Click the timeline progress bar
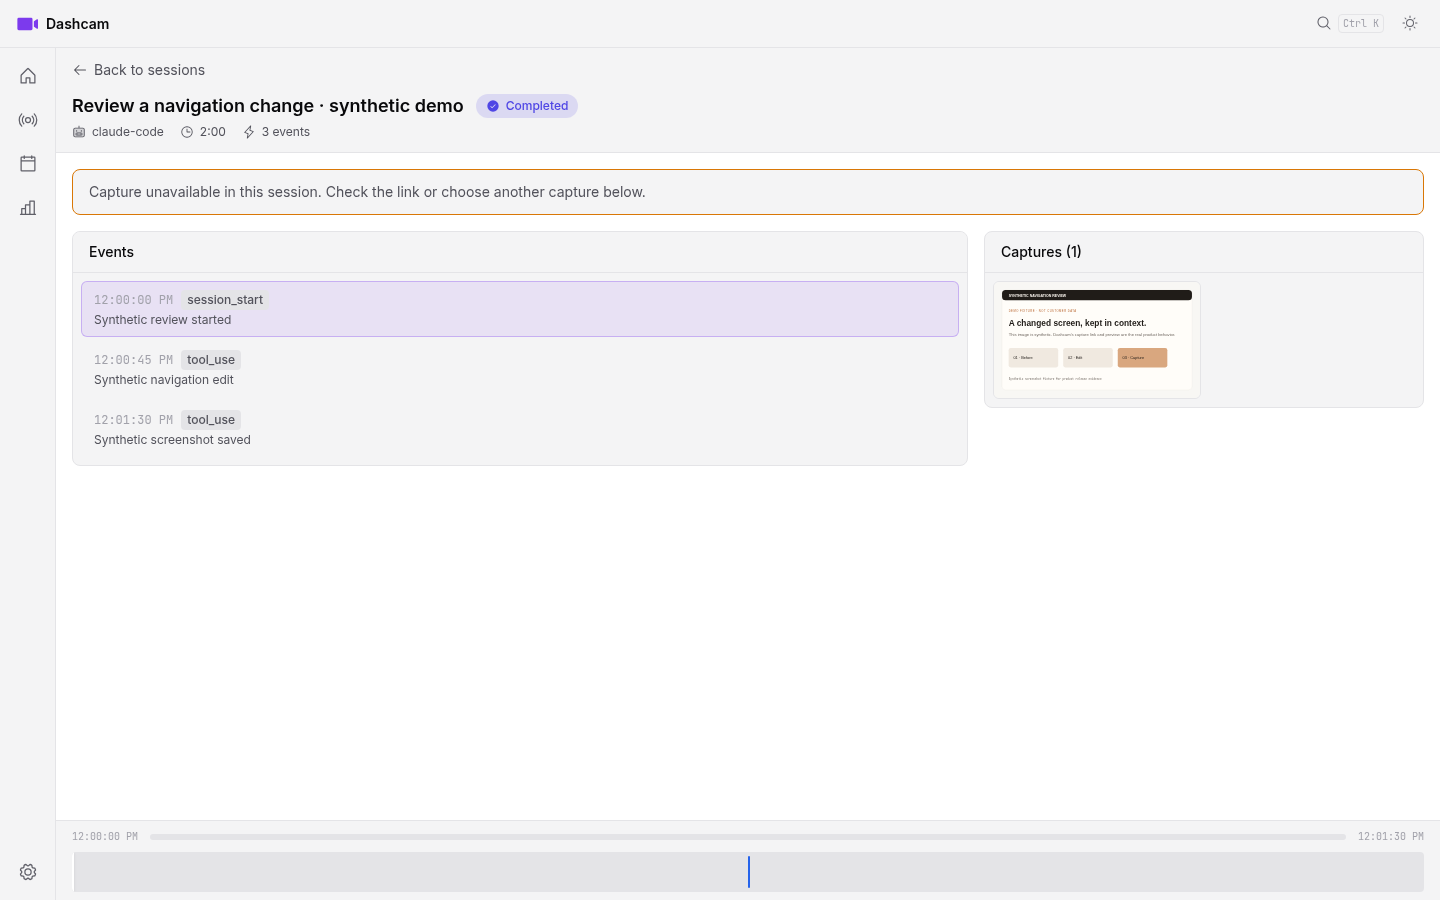Viewport: 1440px width, 900px height. (748, 837)
